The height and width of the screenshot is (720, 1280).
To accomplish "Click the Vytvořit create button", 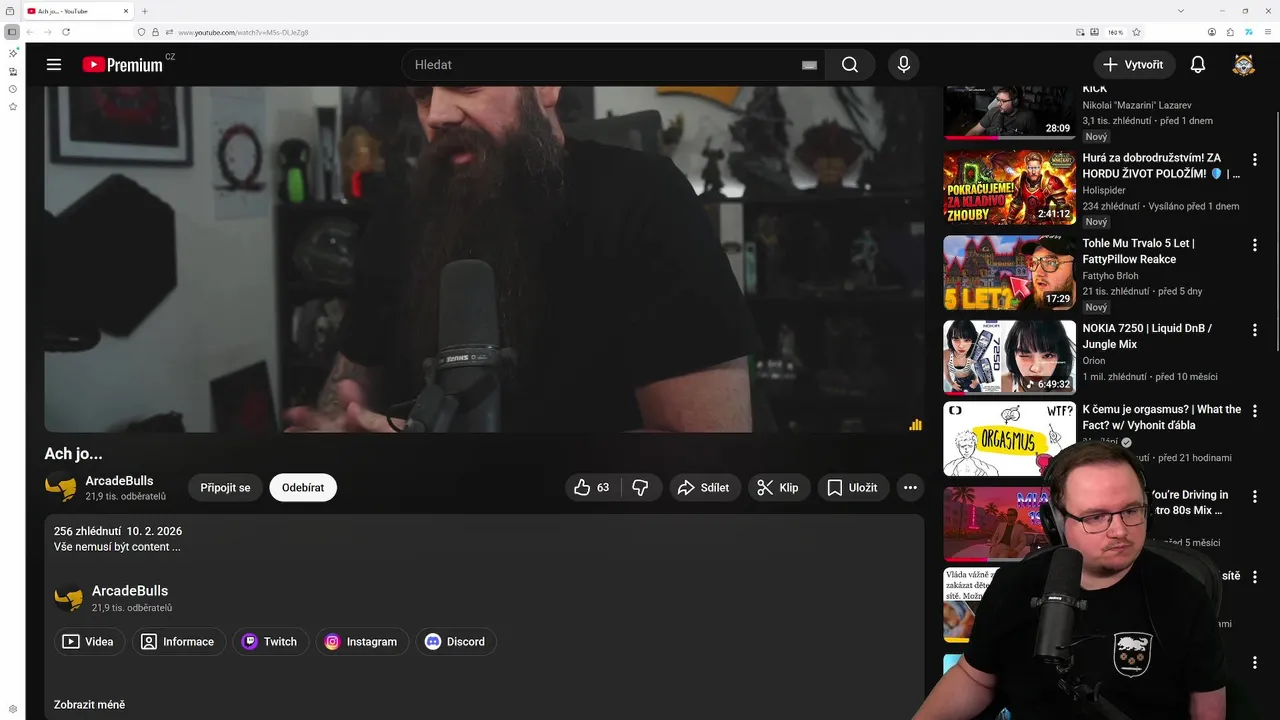I will [1134, 65].
